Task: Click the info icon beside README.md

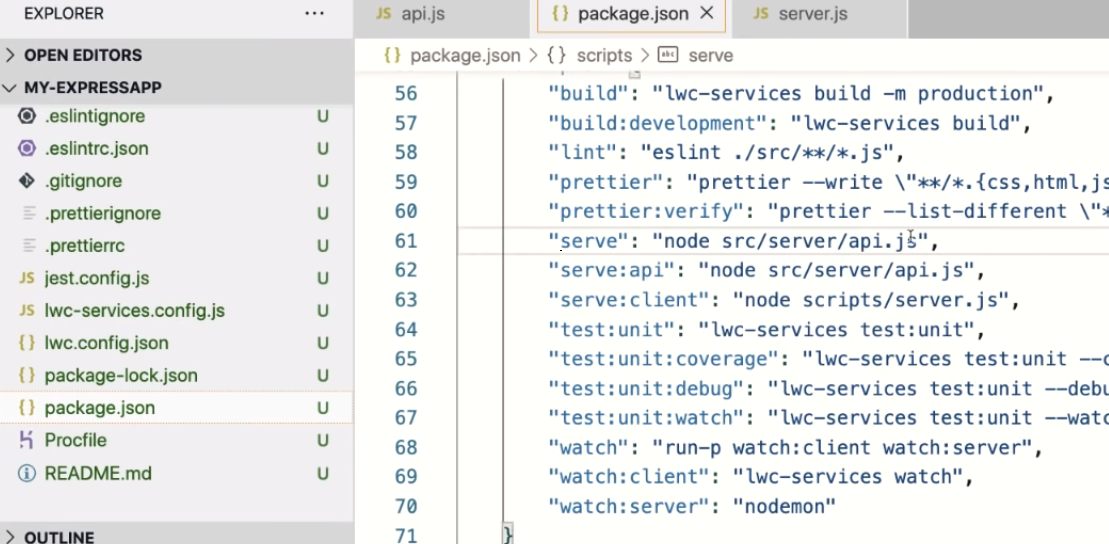Action: [x=27, y=473]
